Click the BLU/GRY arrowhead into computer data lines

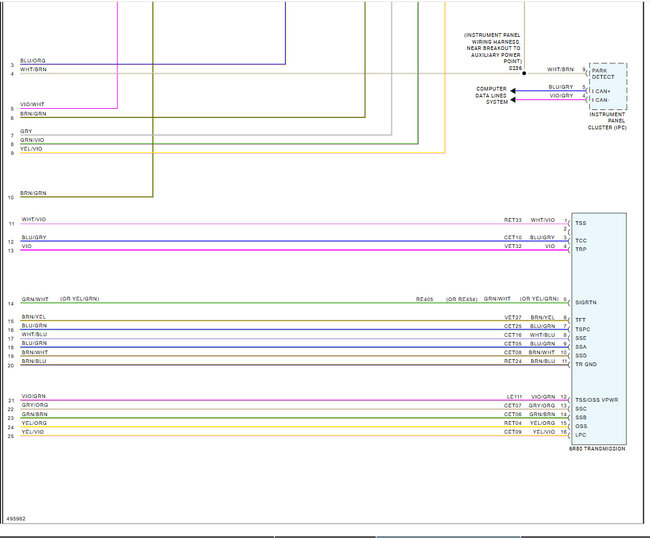point(513,91)
